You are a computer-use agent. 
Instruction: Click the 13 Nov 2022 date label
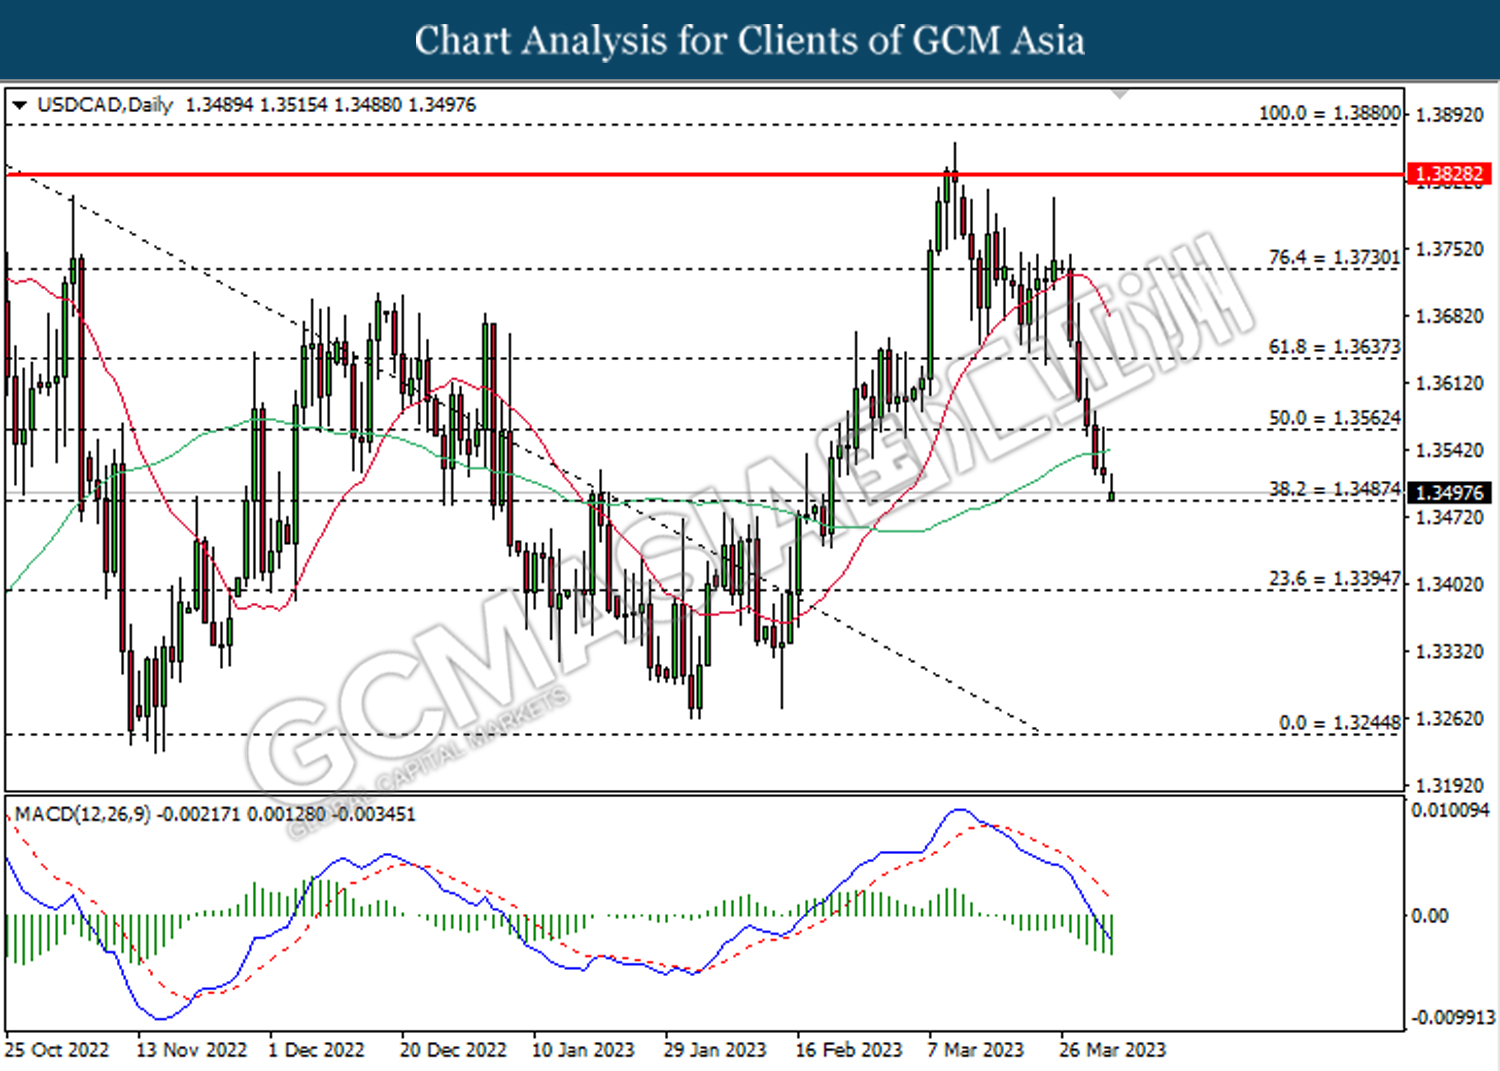(191, 1050)
